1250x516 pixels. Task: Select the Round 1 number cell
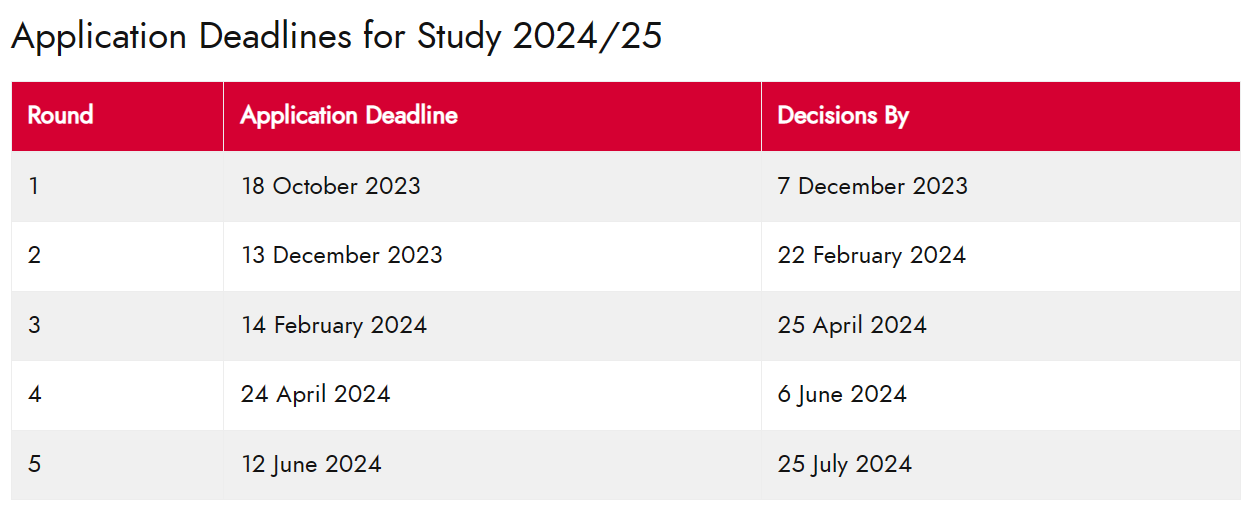coord(34,186)
